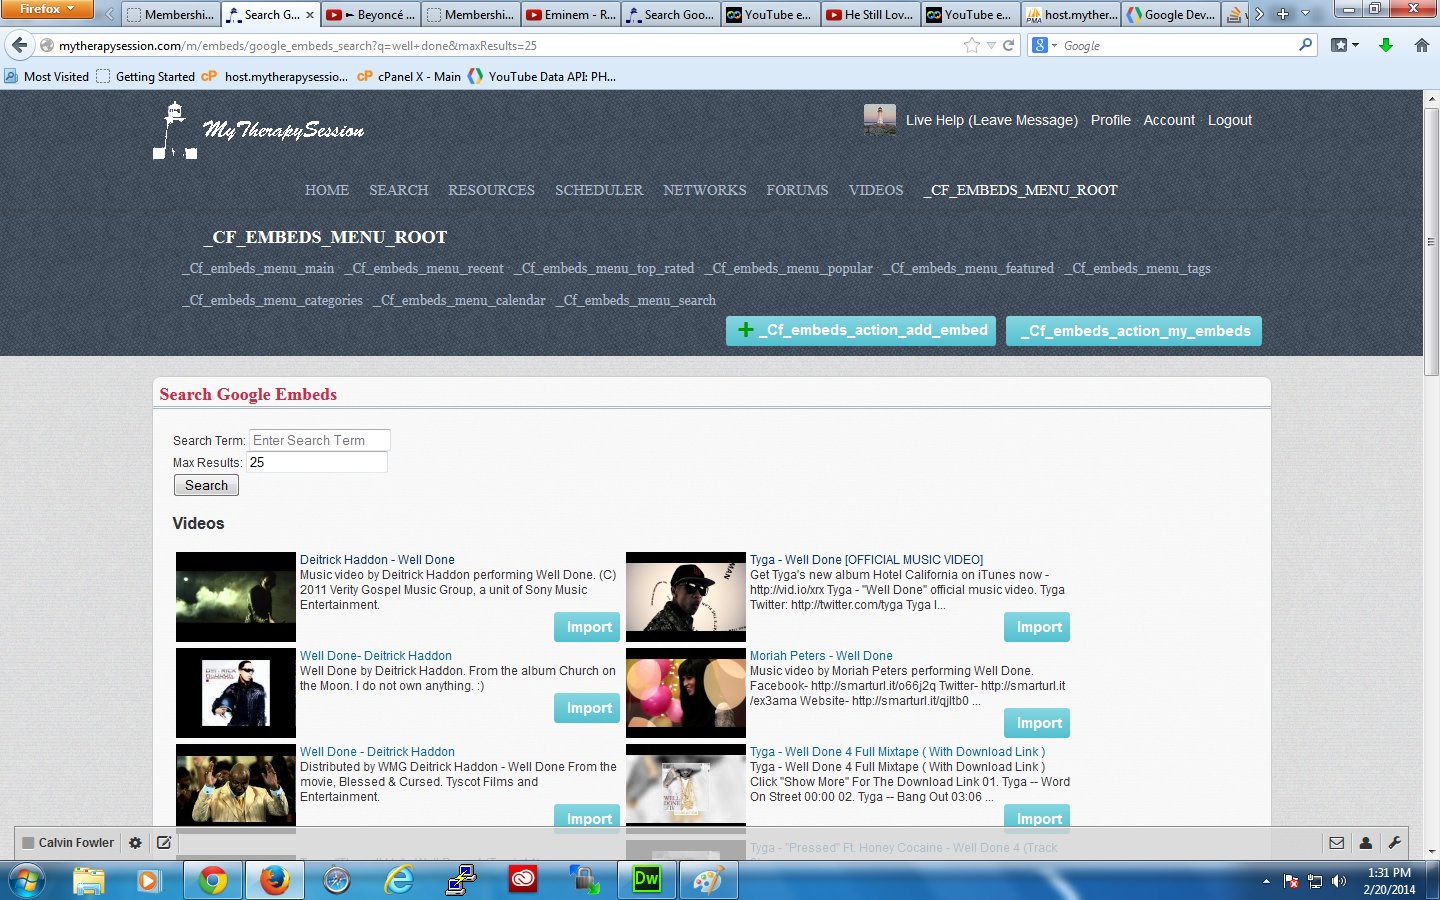Viewport: 1440px width, 900px height.
Task: Open the friends person icon in bottom bar
Action: tap(1365, 843)
